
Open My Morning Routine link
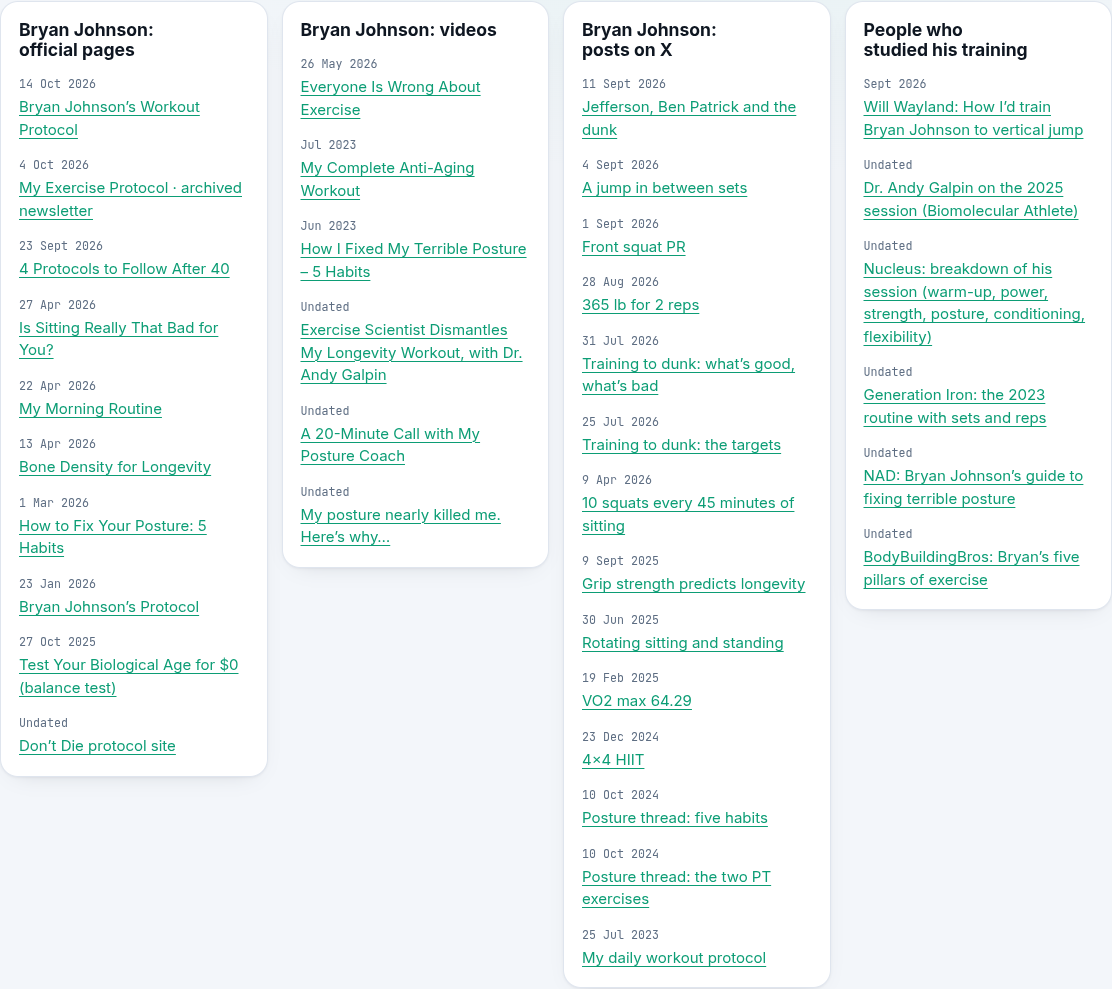pos(90,409)
